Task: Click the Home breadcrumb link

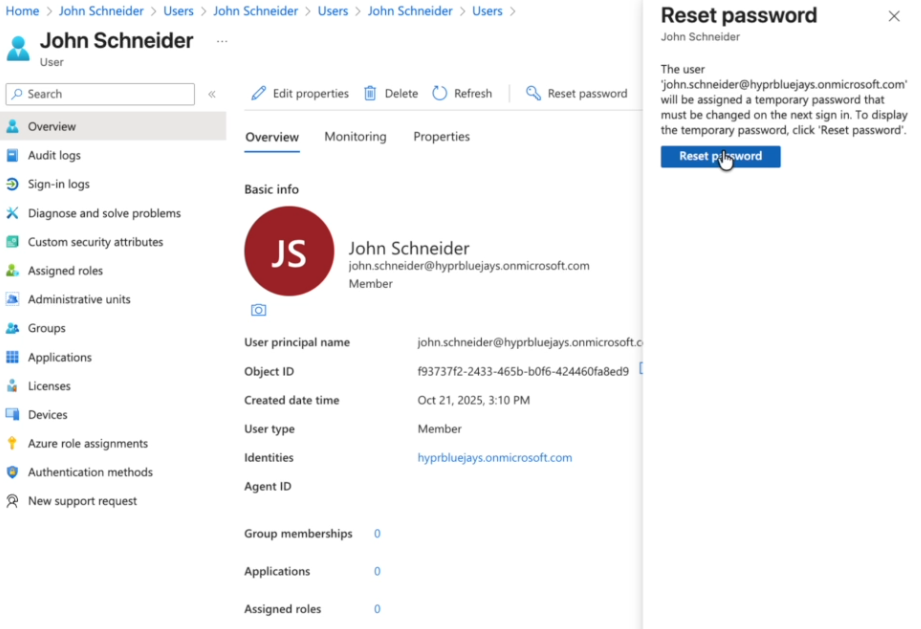Action: 23,11
